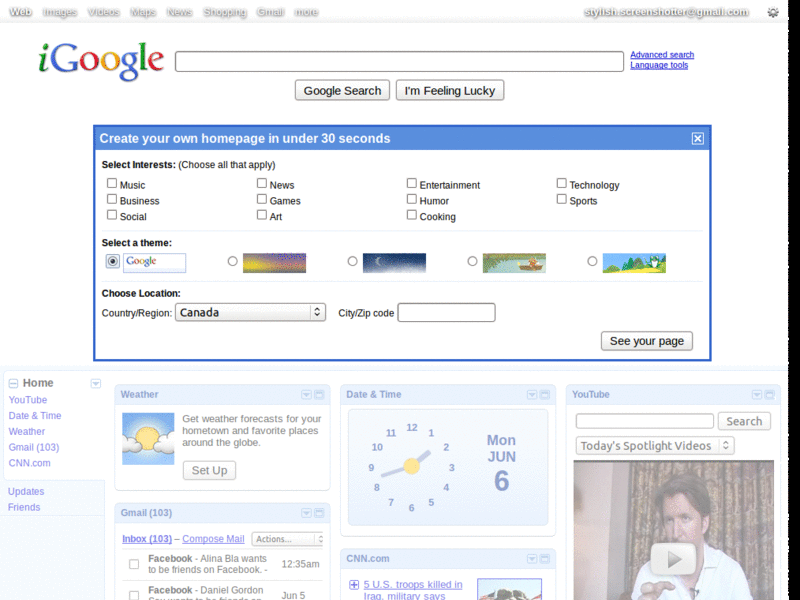This screenshot has height=600, width=800.
Task: Open the YouTube gadget menu arrow
Action: pos(757,394)
